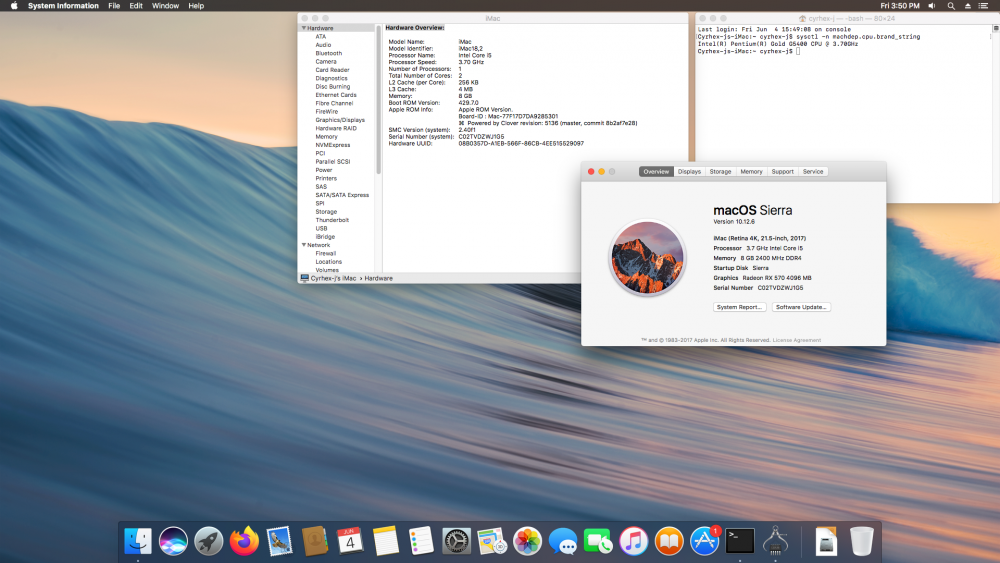Open Maps icon in dock
This screenshot has width=1000, height=563.
point(492,541)
